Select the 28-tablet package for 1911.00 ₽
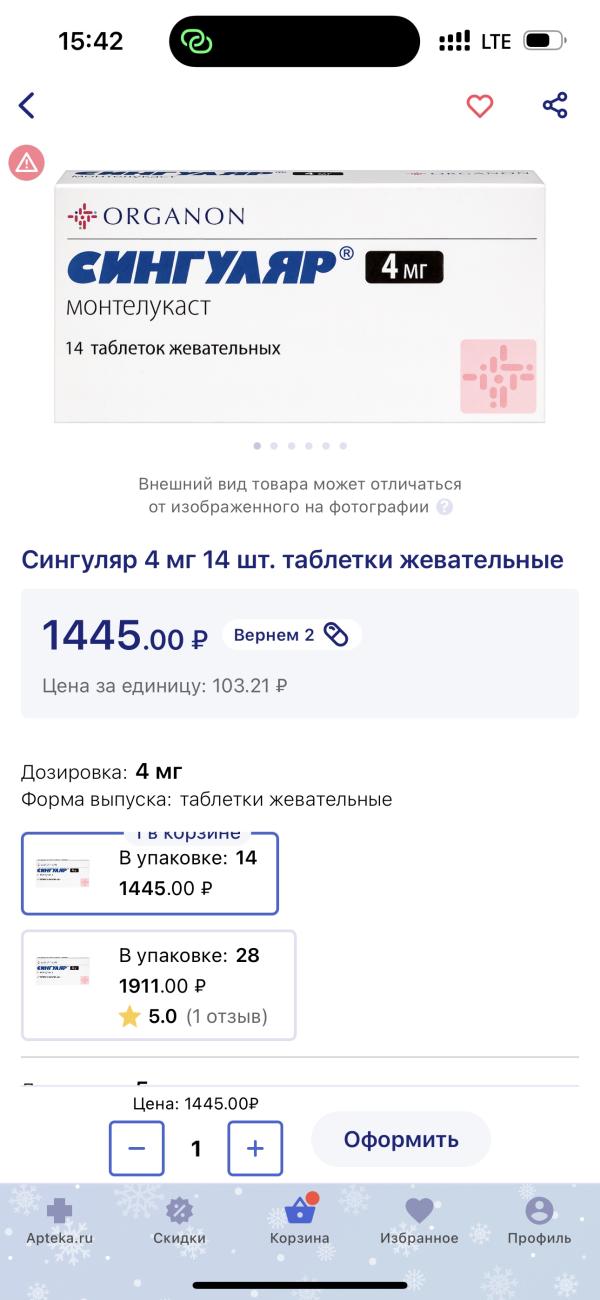The height and width of the screenshot is (1300, 600). coord(159,985)
